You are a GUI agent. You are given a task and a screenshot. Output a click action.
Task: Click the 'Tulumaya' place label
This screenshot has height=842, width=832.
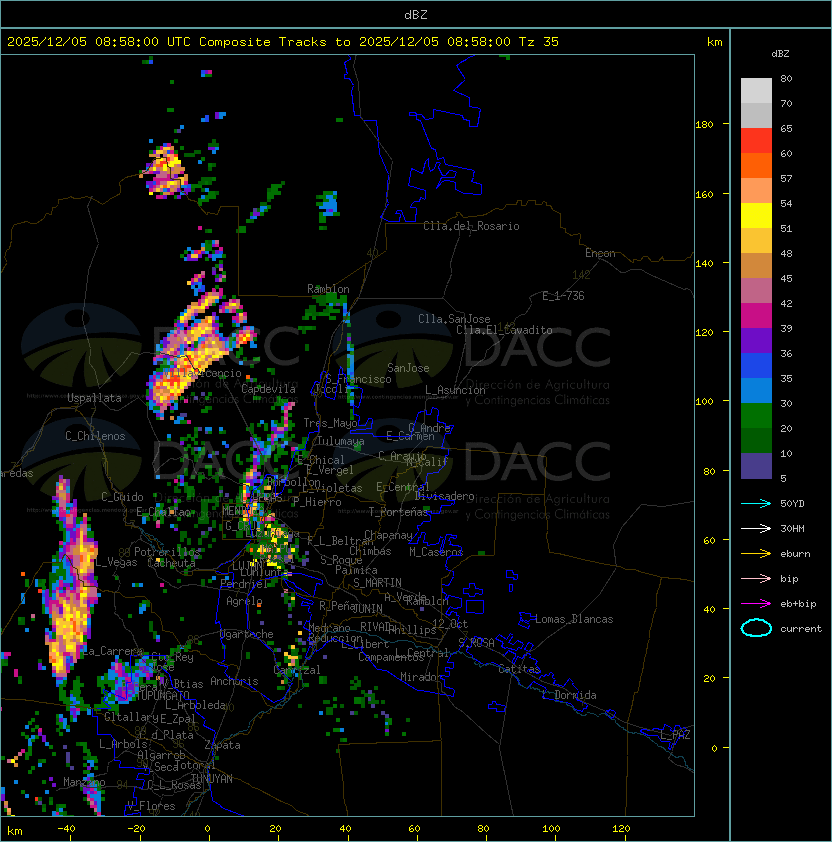pyautogui.click(x=341, y=441)
